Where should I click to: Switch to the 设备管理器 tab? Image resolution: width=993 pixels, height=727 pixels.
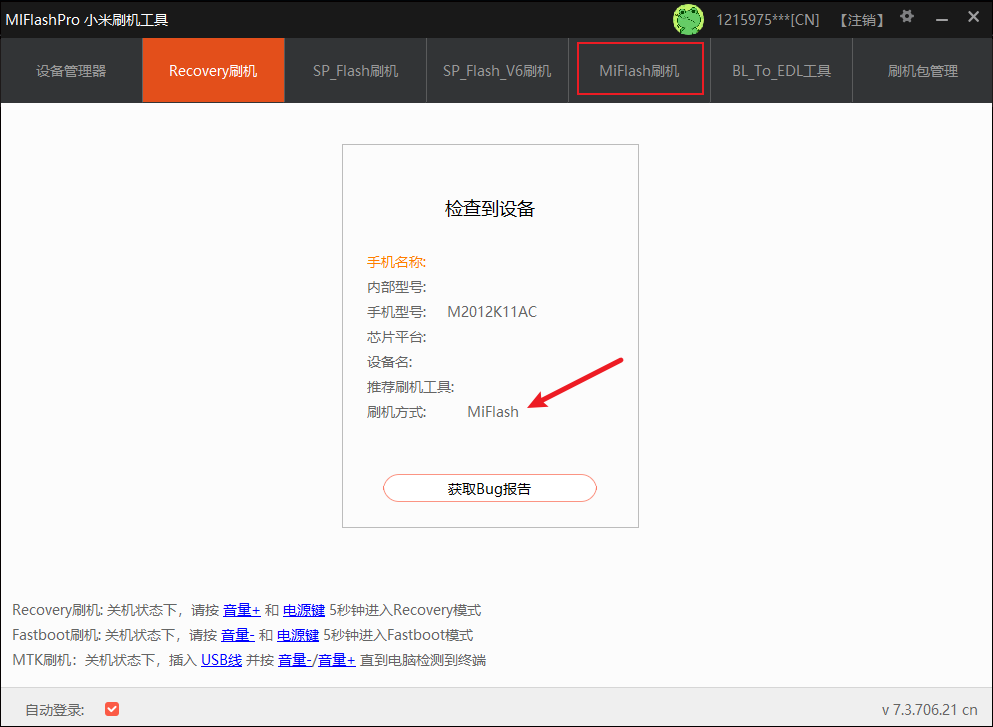click(72, 70)
